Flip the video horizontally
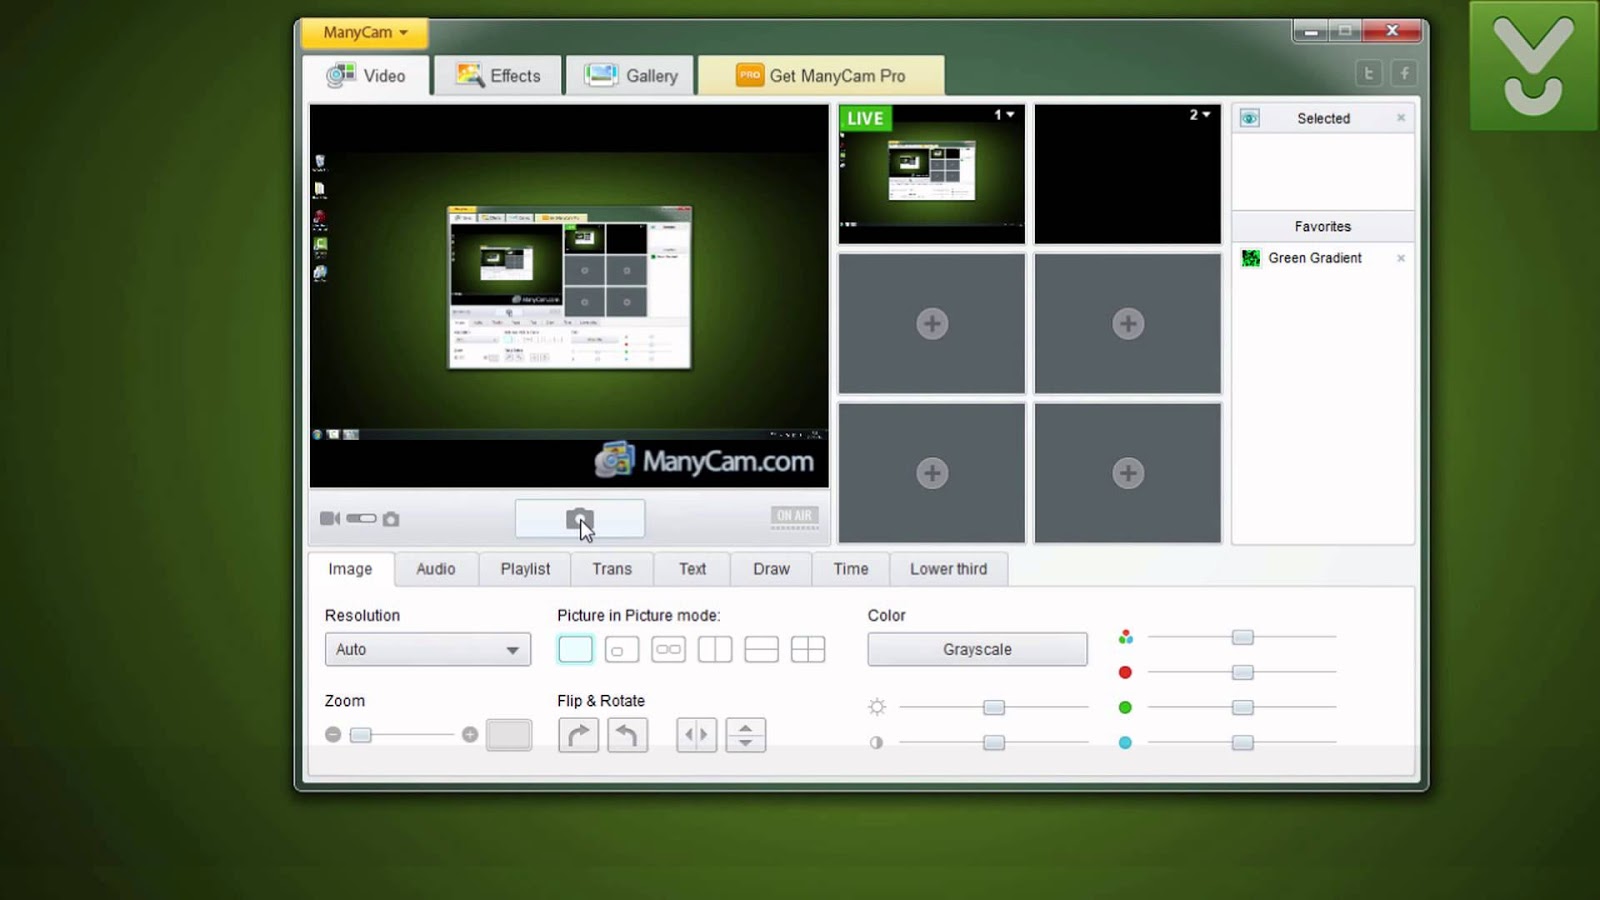 pyautogui.click(x=695, y=734)
